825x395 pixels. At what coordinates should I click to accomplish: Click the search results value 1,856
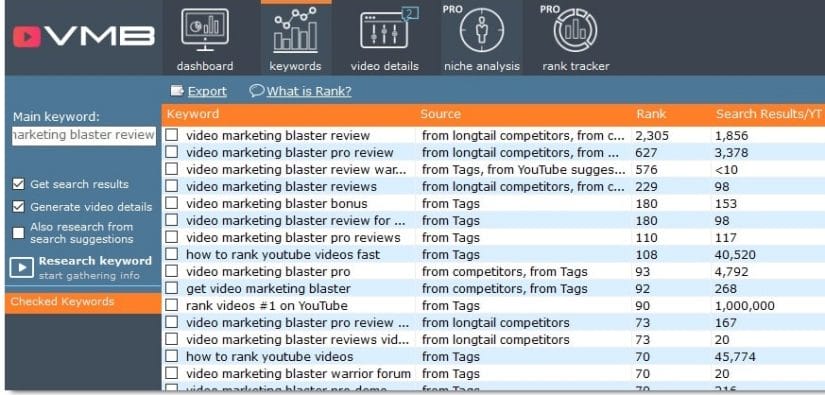click(731, 136)
